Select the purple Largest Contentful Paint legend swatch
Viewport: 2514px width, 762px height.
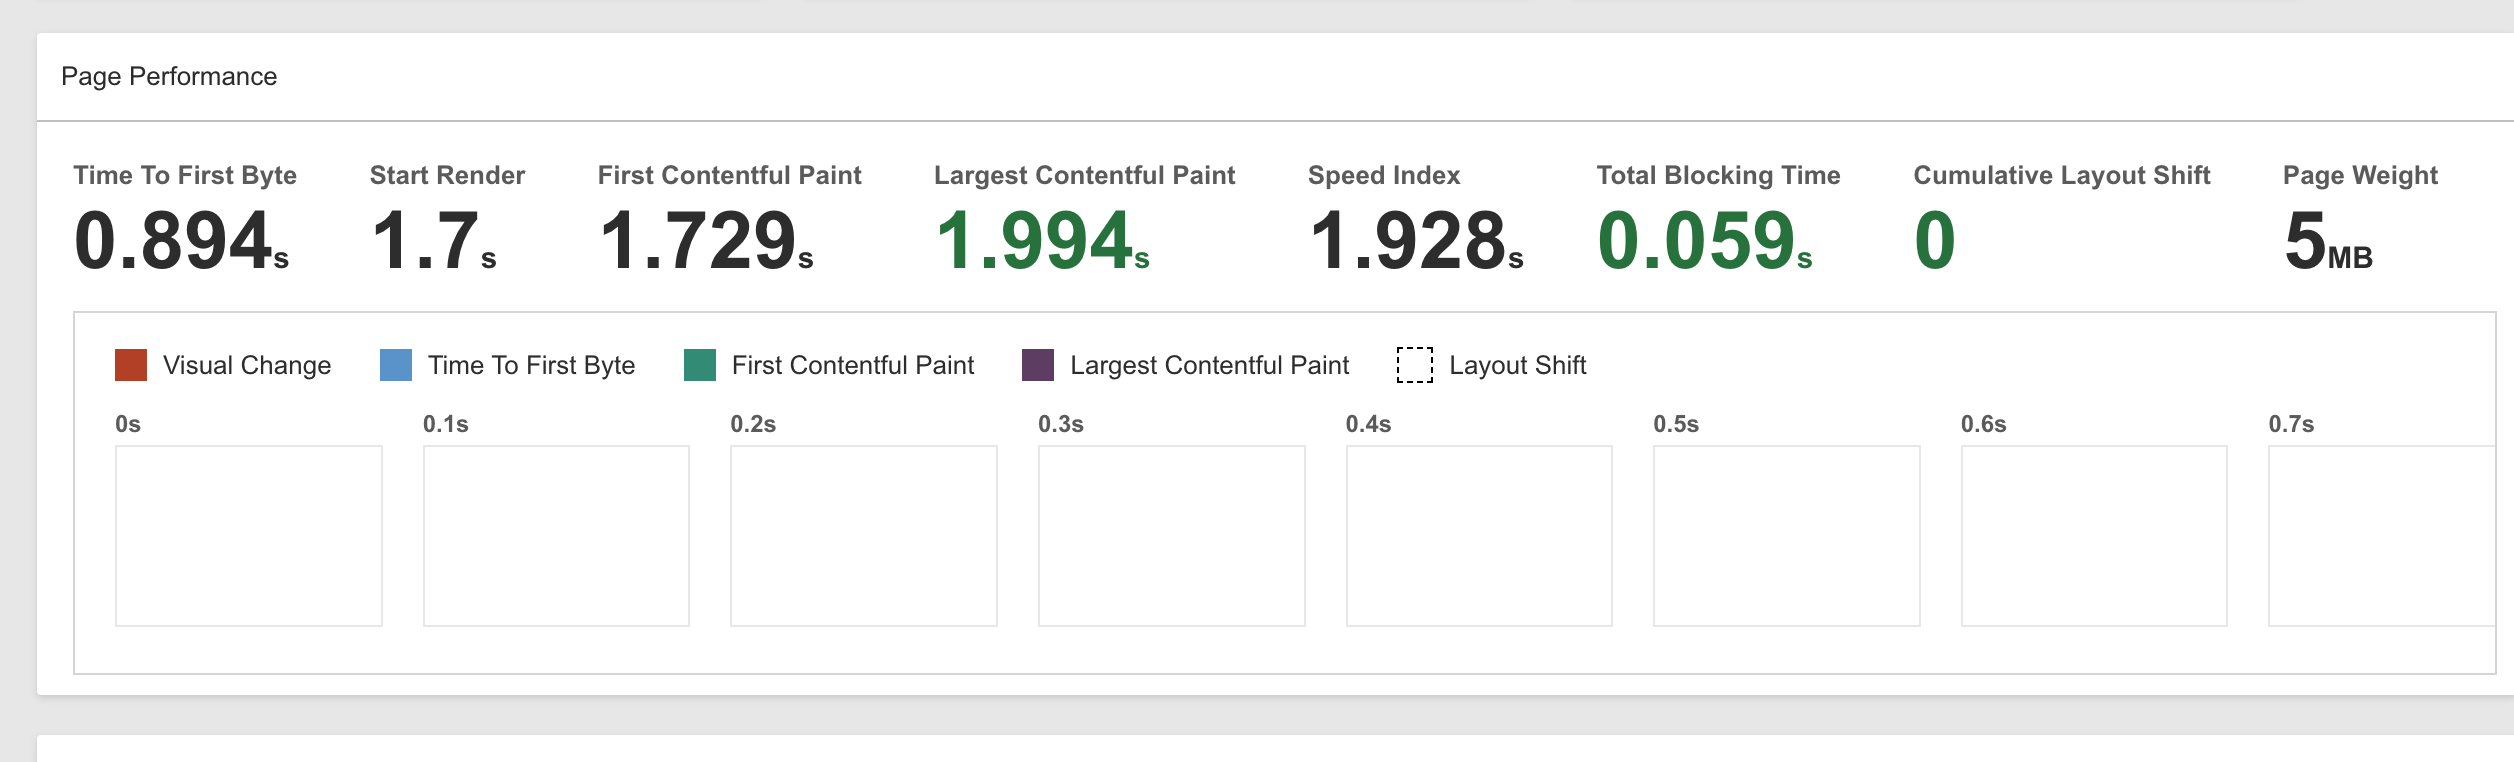pos(1038,365)
